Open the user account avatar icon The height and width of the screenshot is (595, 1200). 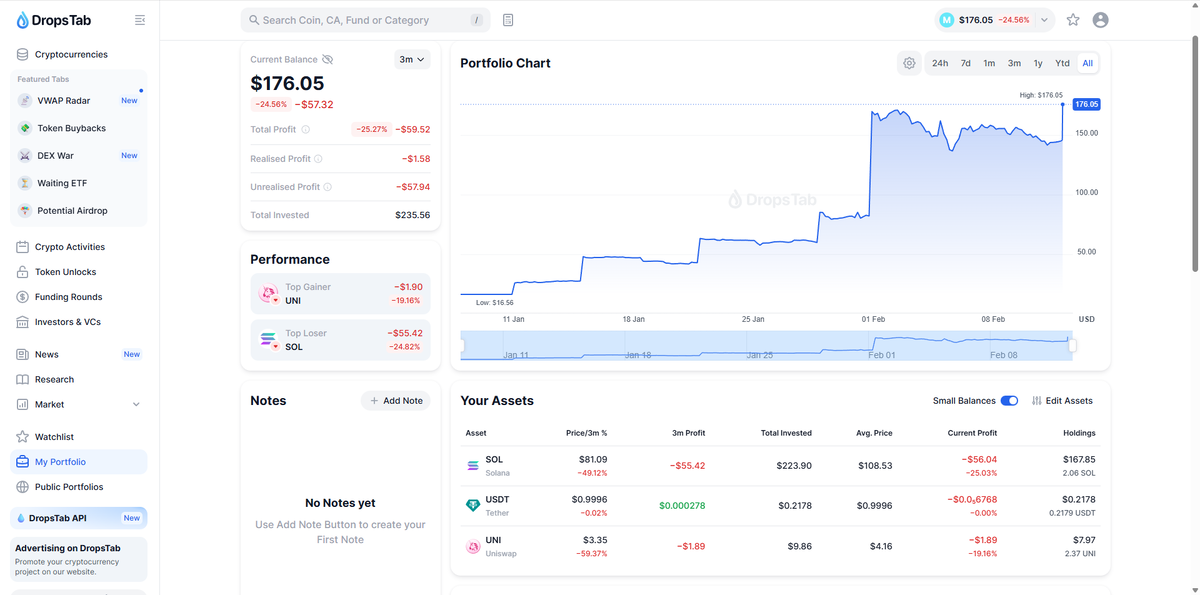1101,20
